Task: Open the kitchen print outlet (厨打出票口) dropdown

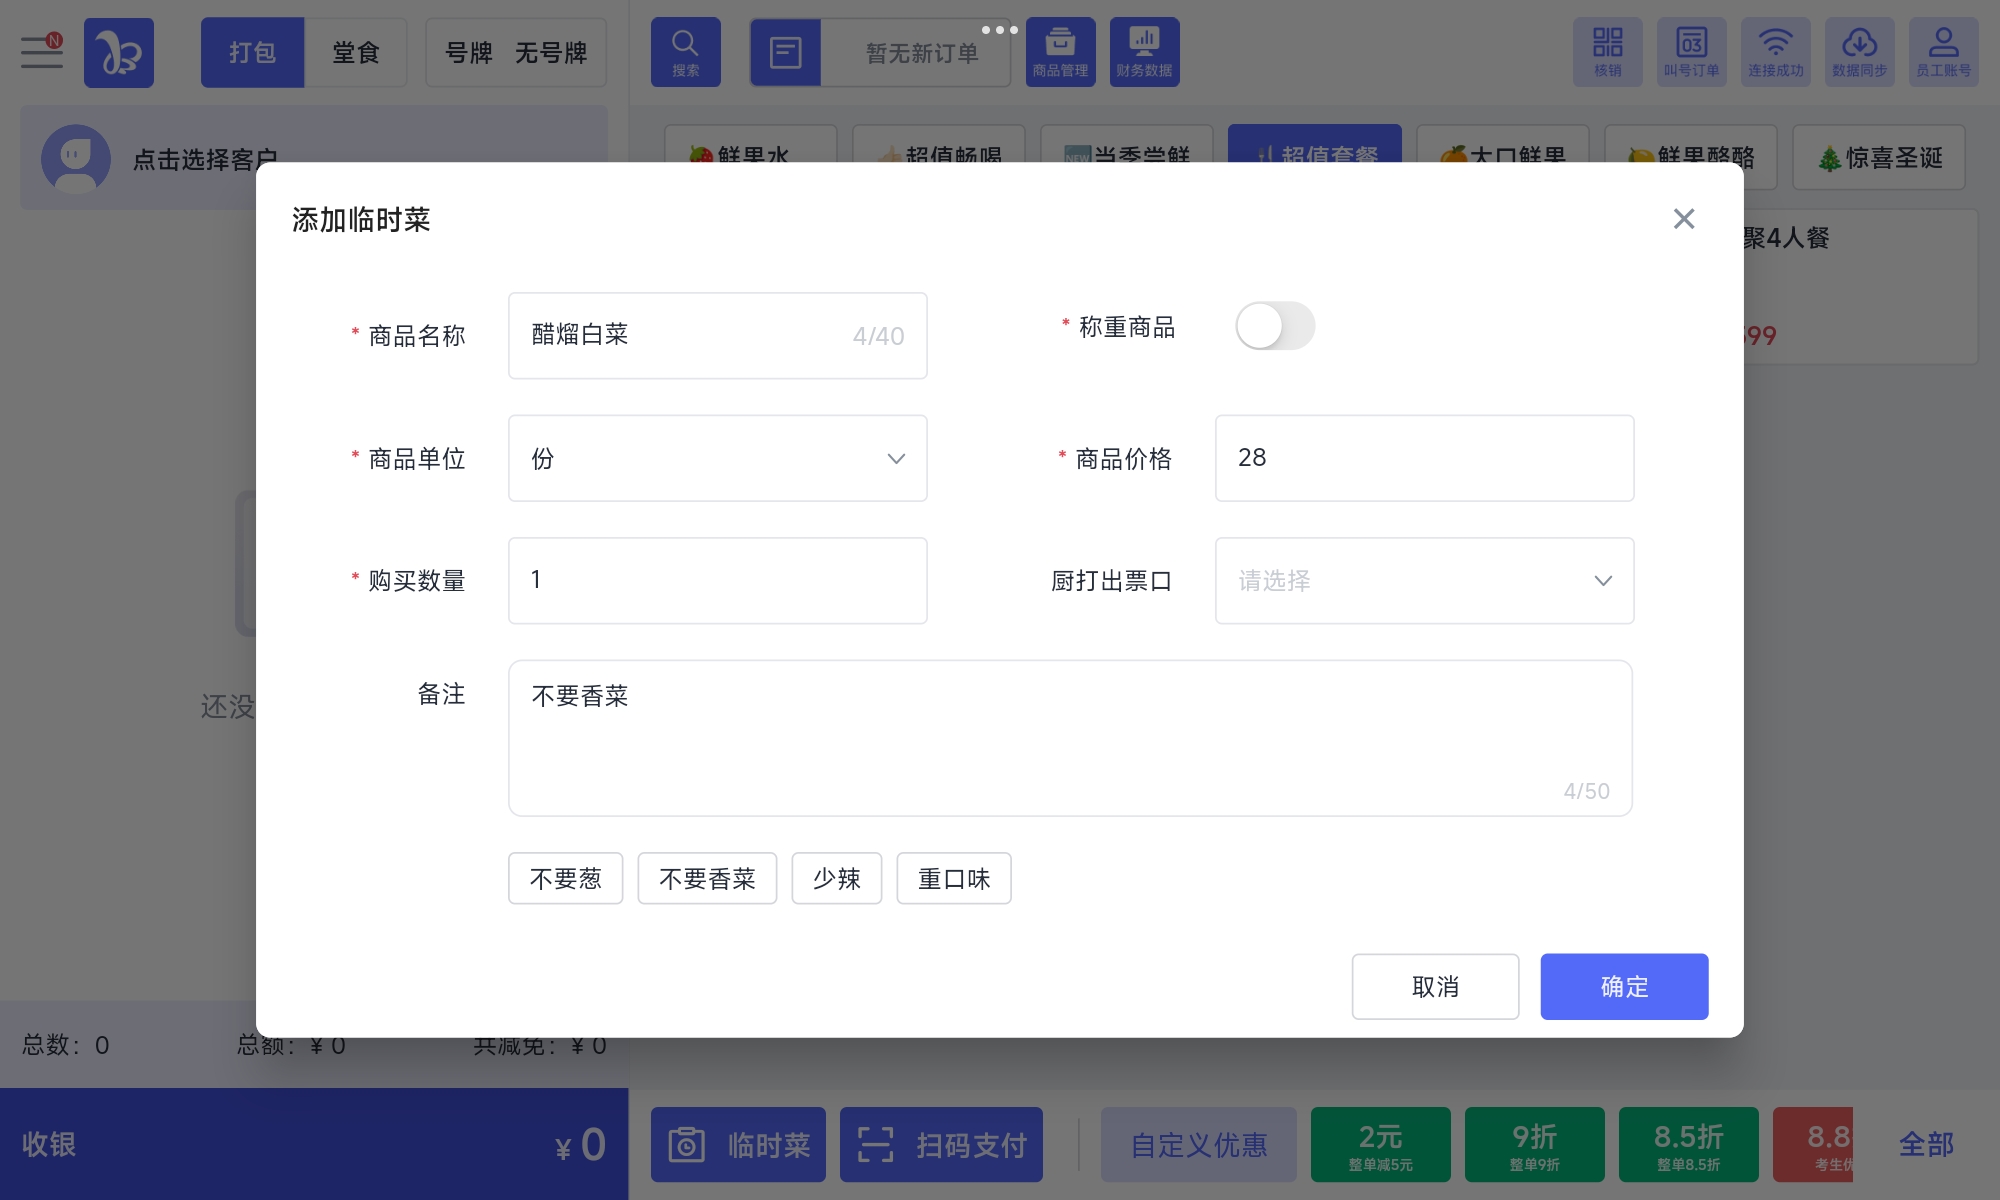Action: (1424, 581)
